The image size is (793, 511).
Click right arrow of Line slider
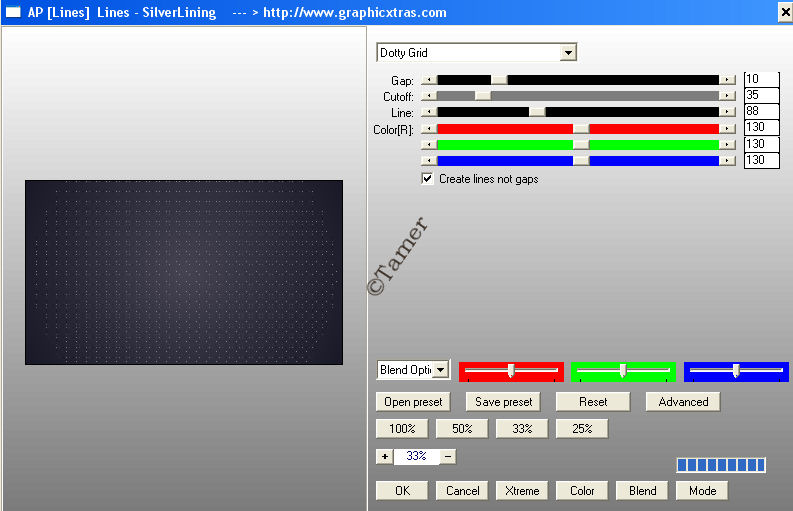pyautogui.click(x=727, y=112)
